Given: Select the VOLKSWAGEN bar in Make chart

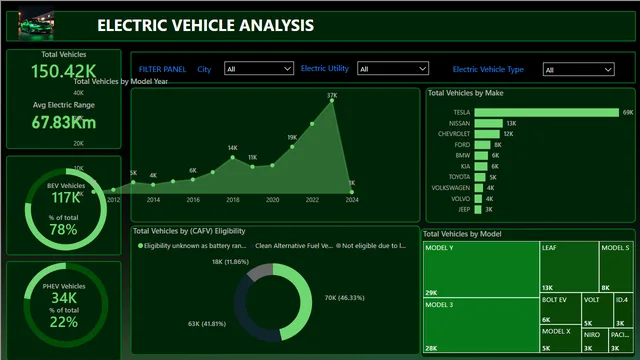Looking at the screenshot, I should point(478,188).
